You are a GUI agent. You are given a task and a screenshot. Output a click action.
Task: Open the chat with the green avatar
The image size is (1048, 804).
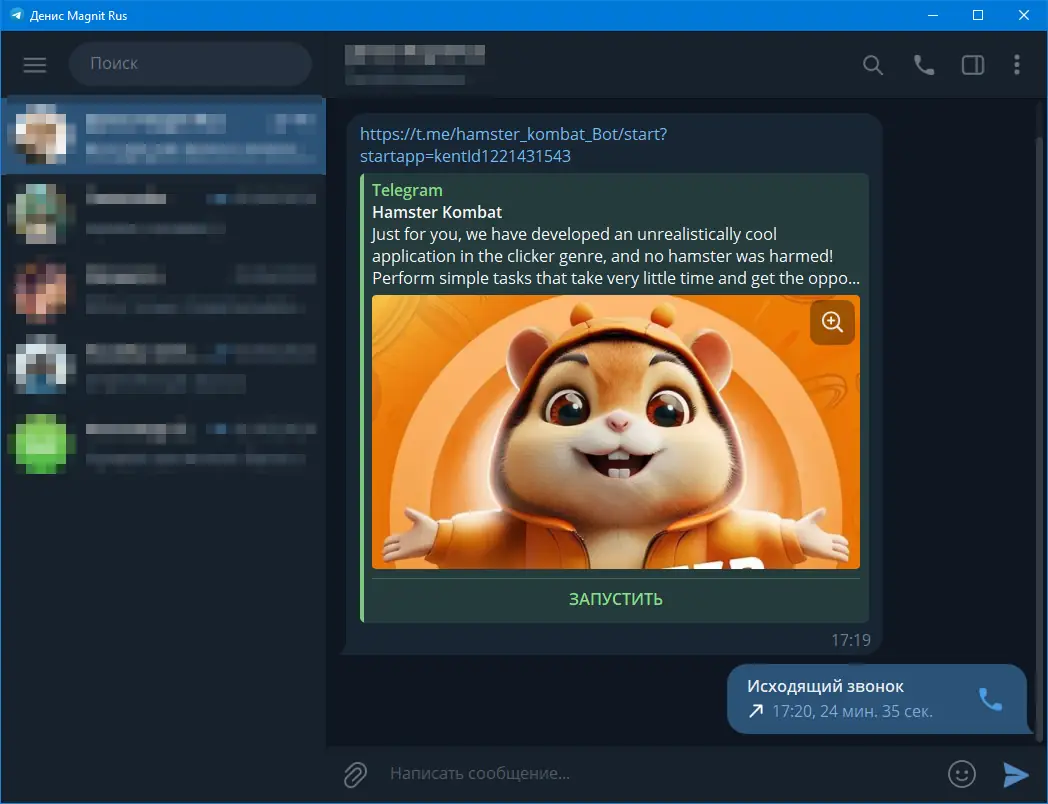point(163,444)
